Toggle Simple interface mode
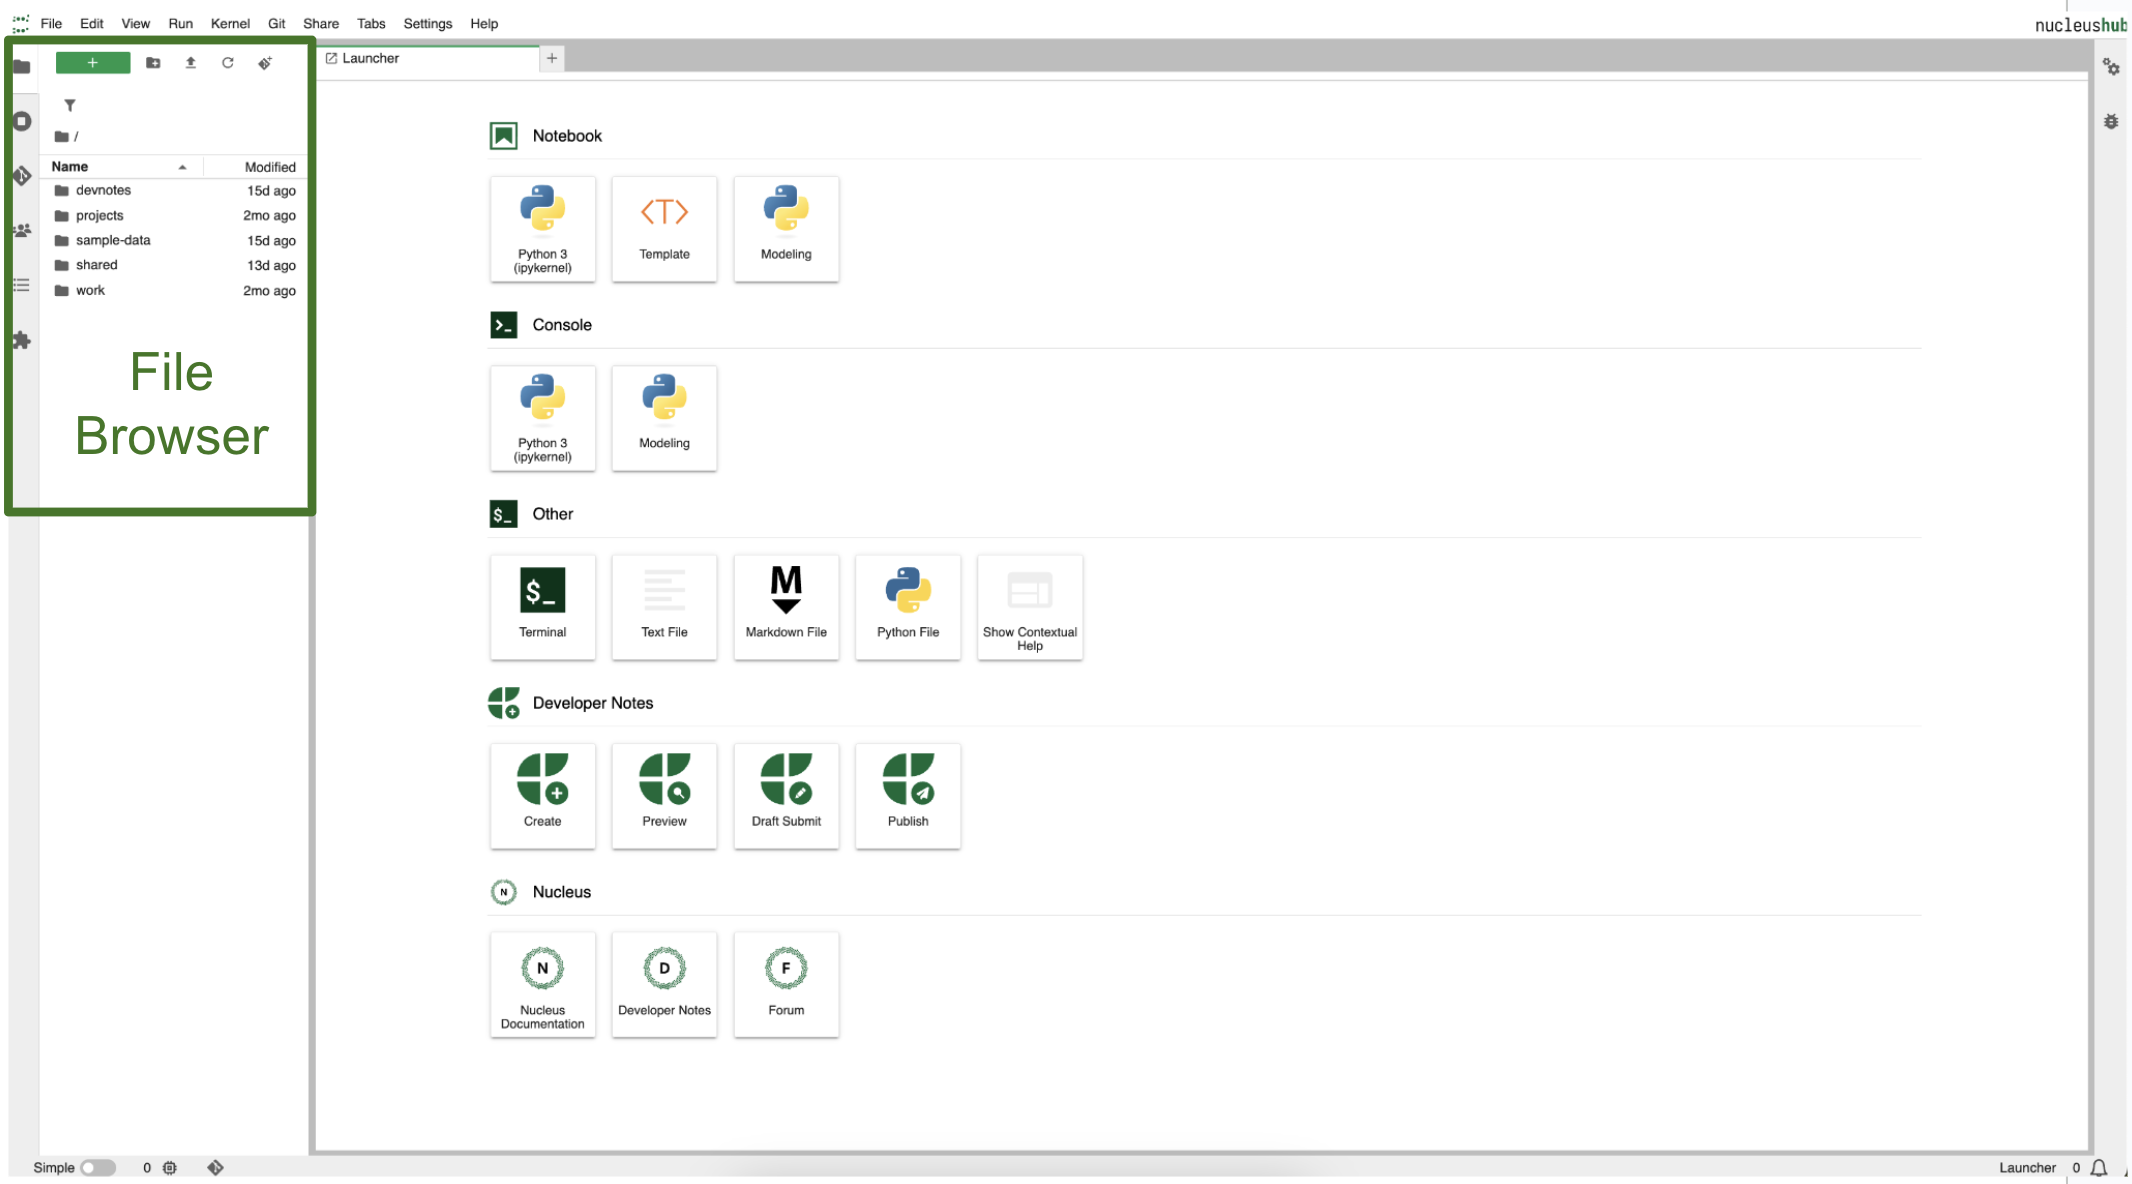2132x1184 pixels. (98, 1167)
